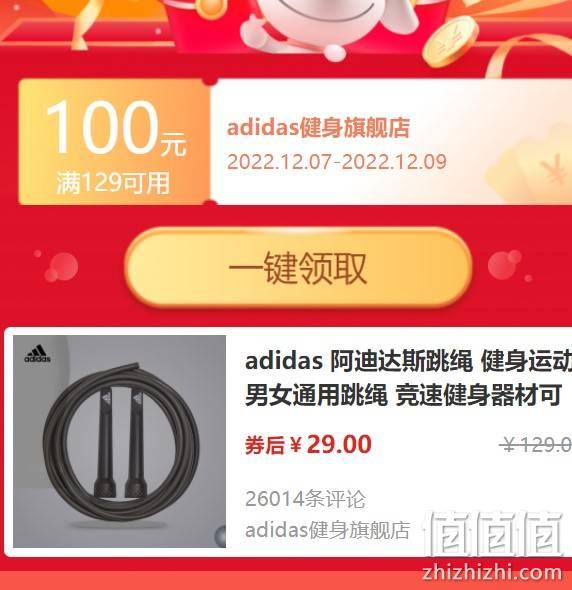This screenshot has width=572, height=590.
Task: Open adidas健身旗舰店 link on the coupon
Action: pyautogui.click(x=318, y=128)
